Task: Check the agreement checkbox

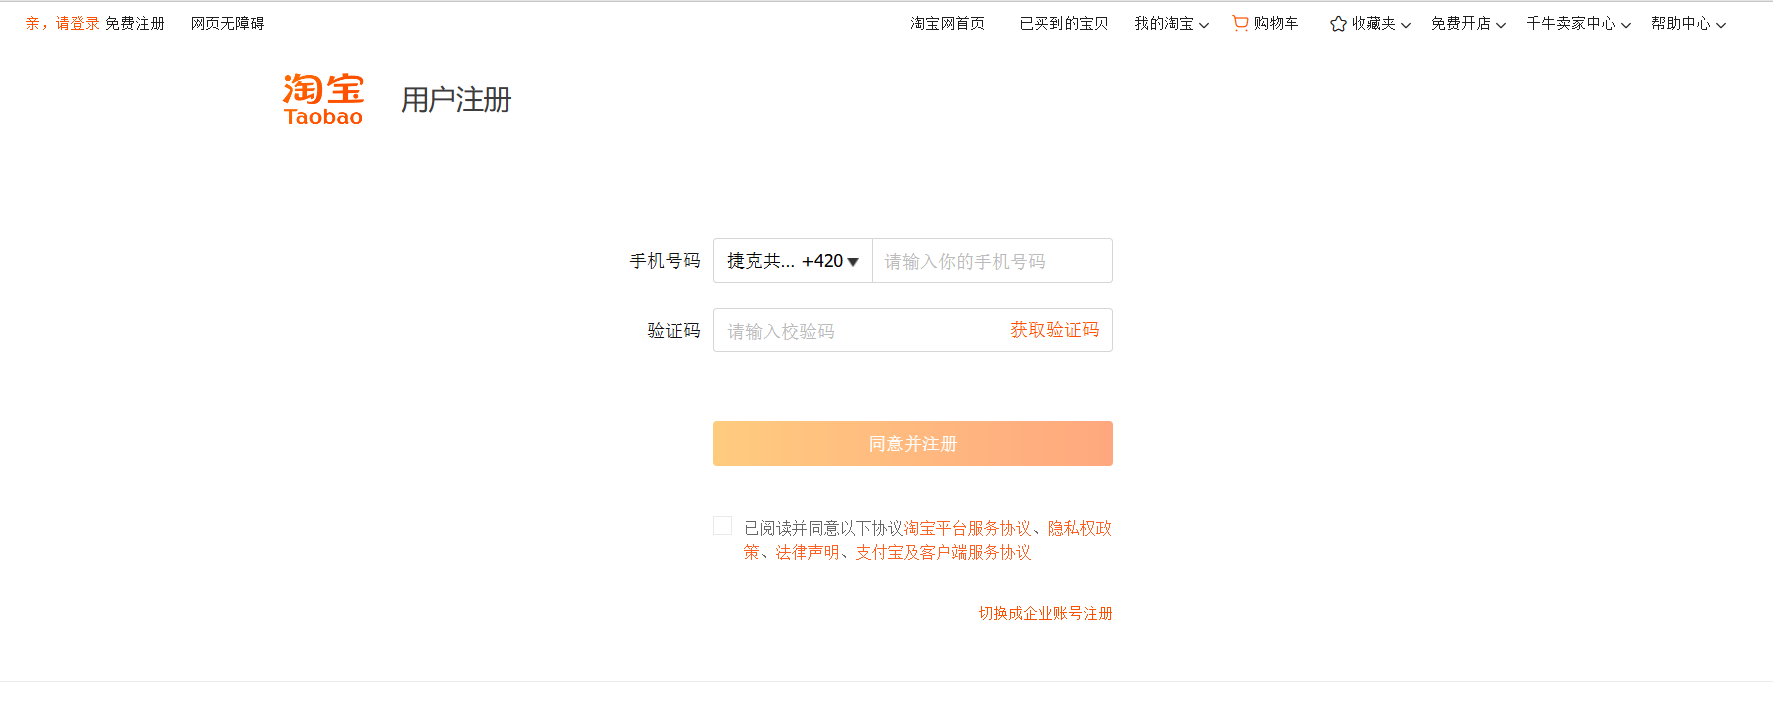Action: tap(723, 526)
